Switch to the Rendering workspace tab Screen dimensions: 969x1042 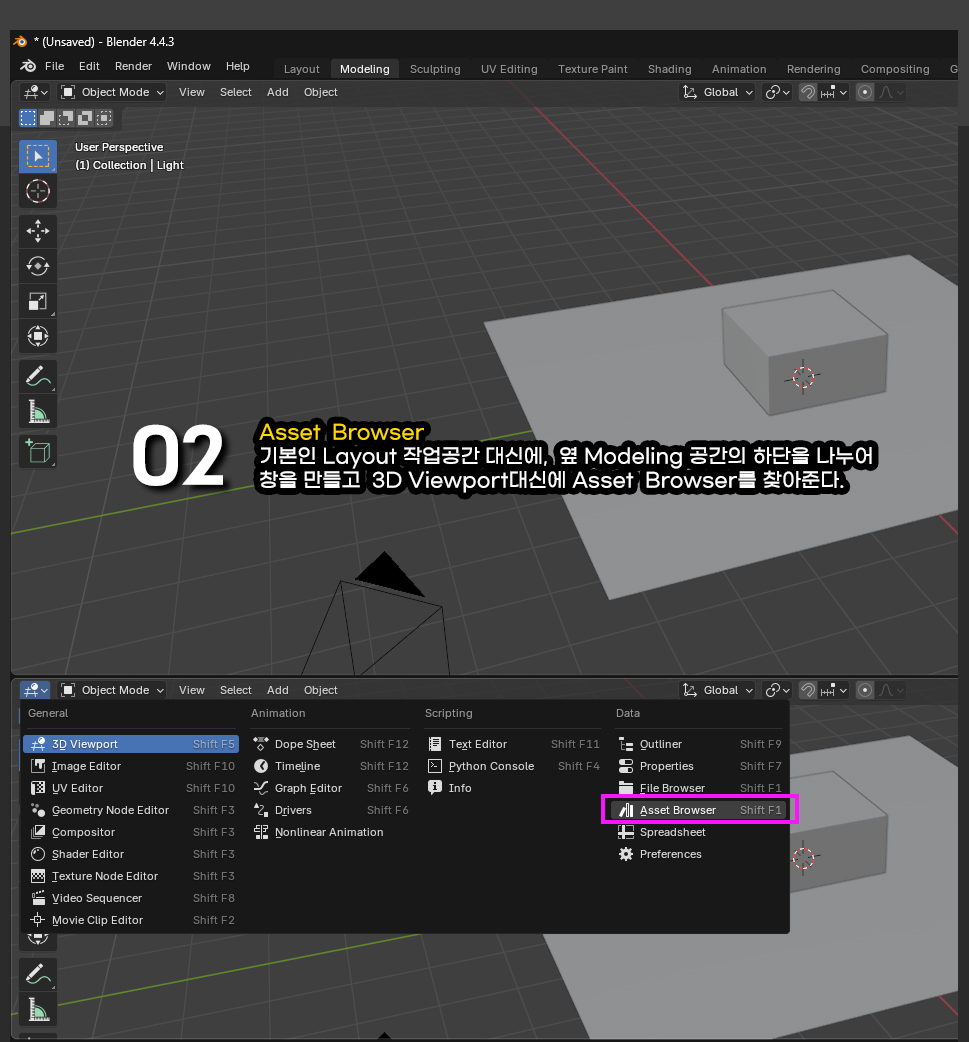(x=813, y=69)
